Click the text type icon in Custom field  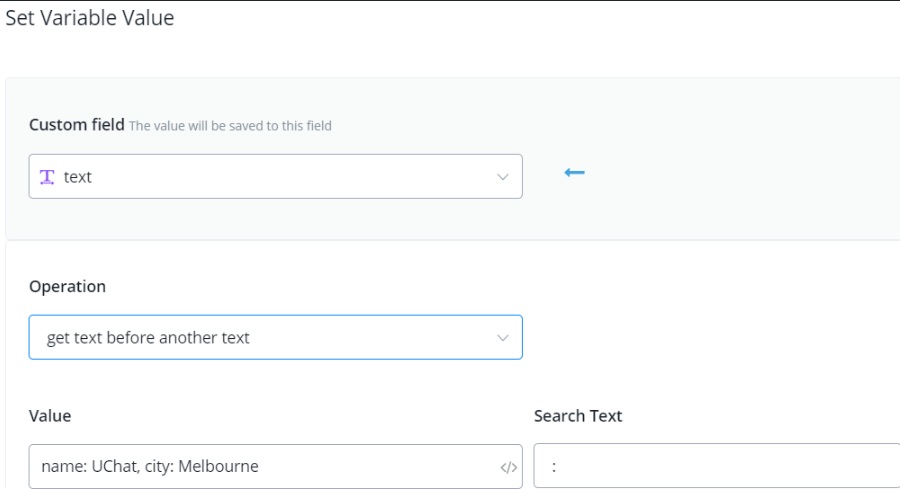click(x=48, y=177)
